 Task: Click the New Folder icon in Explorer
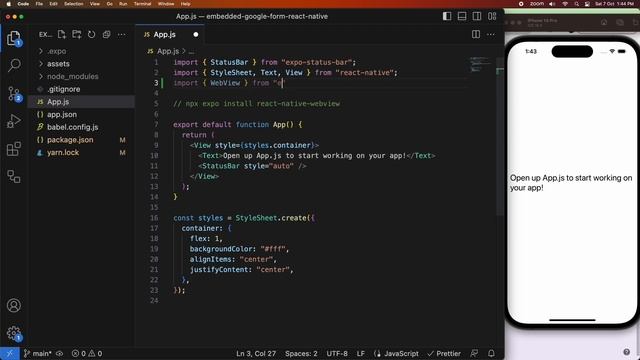pyautogui.click(x=76, y=35)
